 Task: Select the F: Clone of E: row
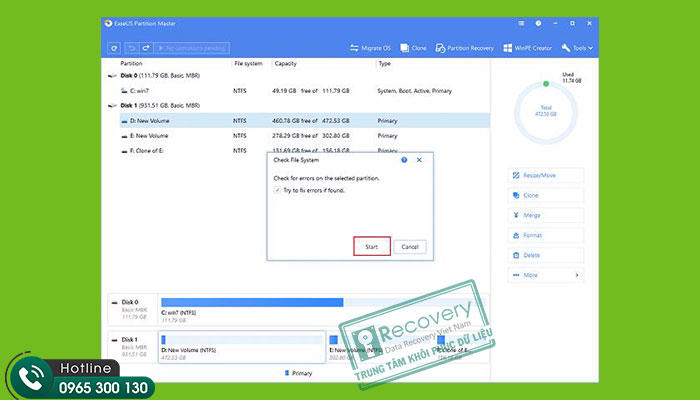point(305,151)
